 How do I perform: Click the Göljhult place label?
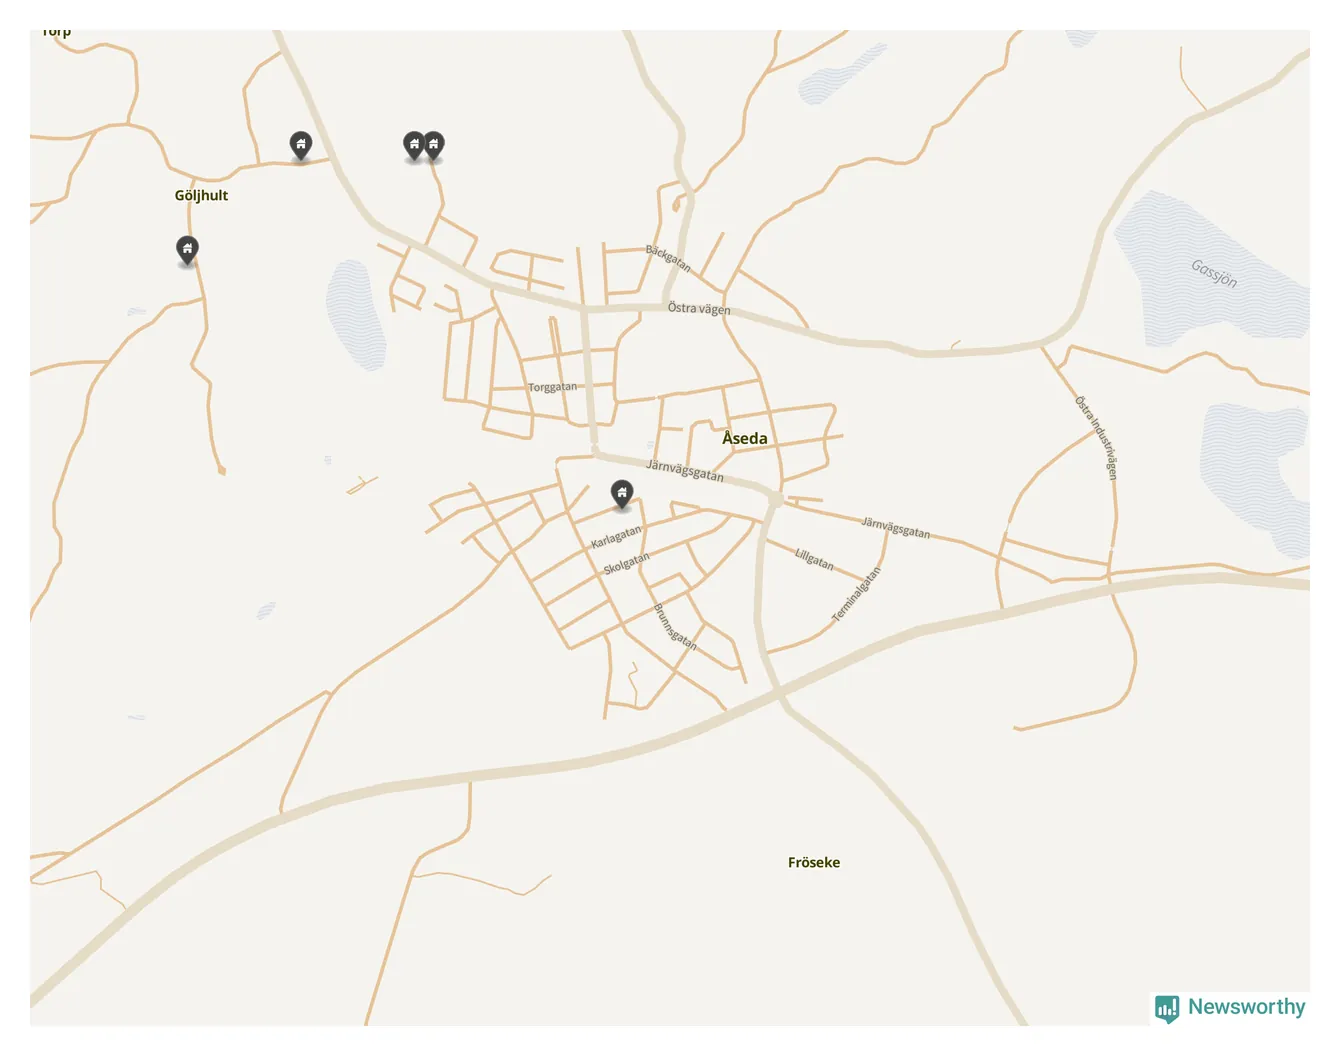[201, 196]
